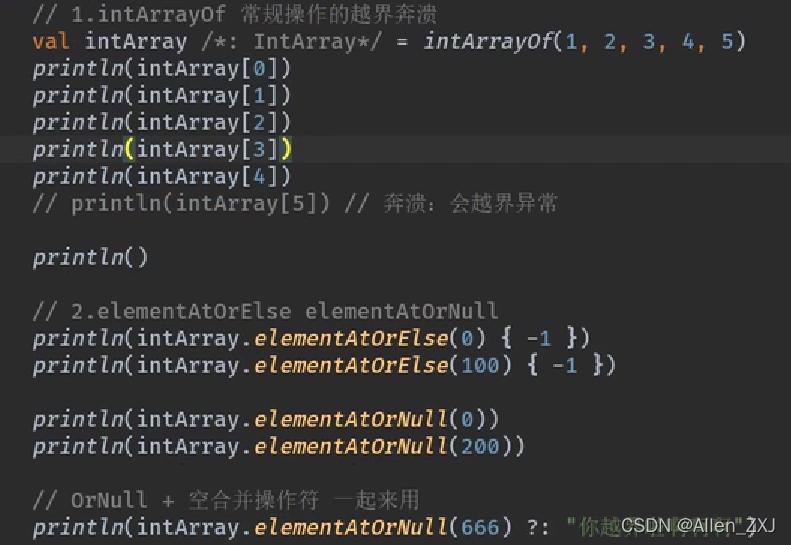Click 'elementAtOrNull' in the (666) call
This screenshot has width=791, height=545.
(x=351, y=527)
